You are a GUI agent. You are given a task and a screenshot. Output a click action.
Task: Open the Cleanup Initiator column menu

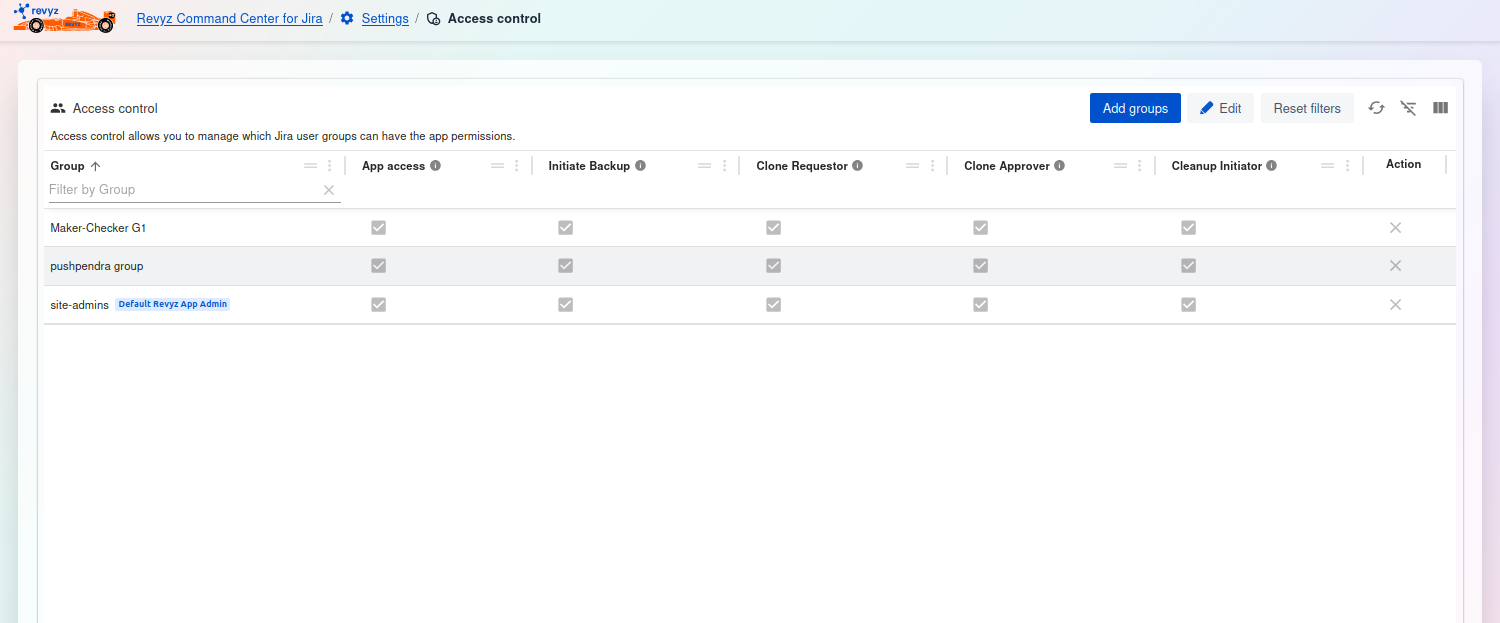(1347, 166)
